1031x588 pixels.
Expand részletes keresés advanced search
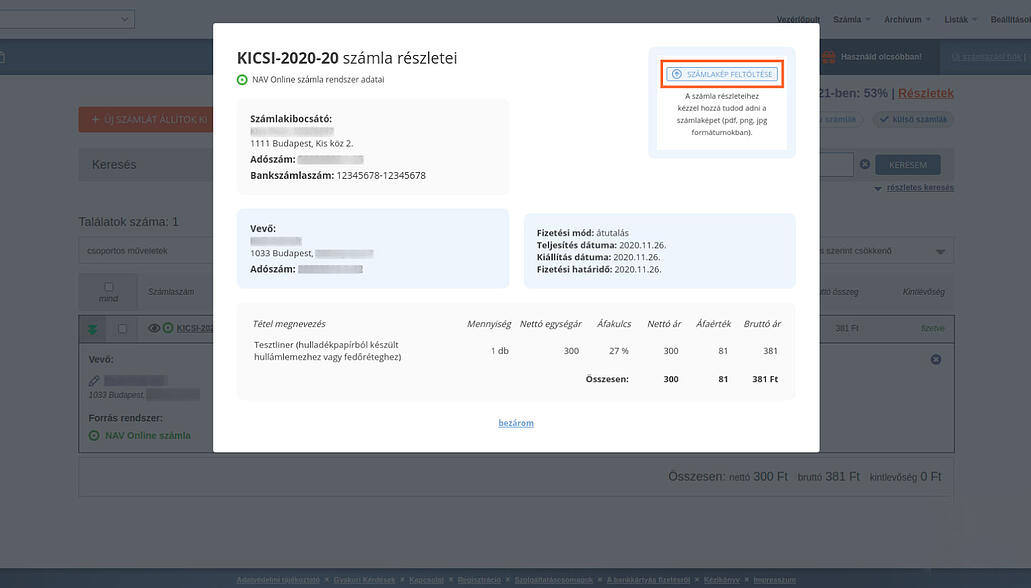pyautogui.click(x=913, y=188)
